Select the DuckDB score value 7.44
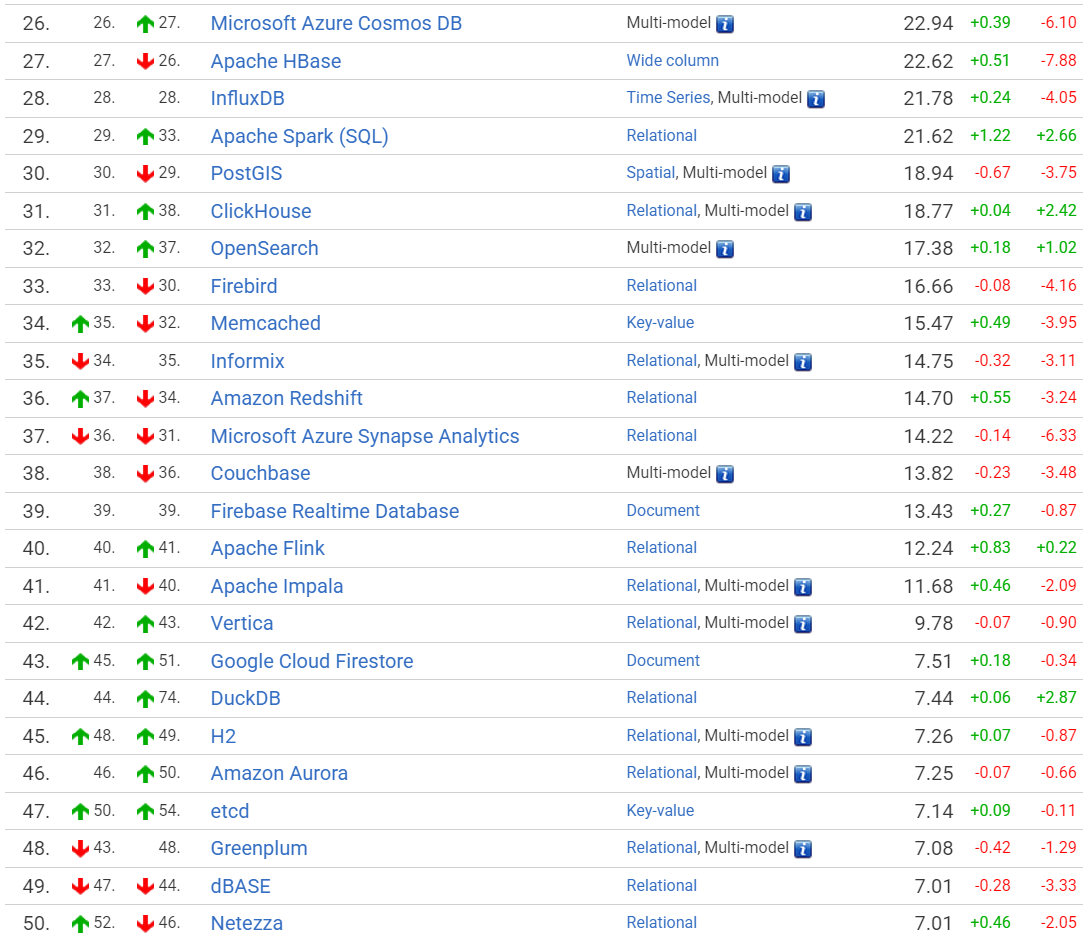 (934, 699)
